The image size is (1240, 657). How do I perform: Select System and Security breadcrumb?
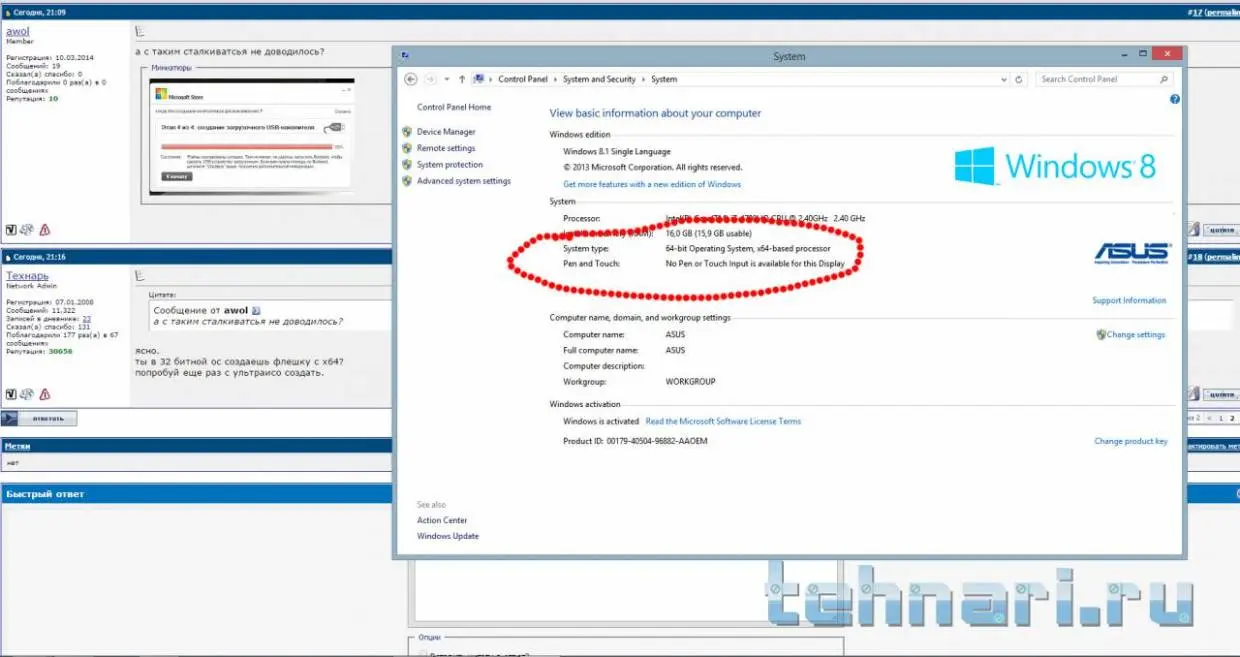599,79
